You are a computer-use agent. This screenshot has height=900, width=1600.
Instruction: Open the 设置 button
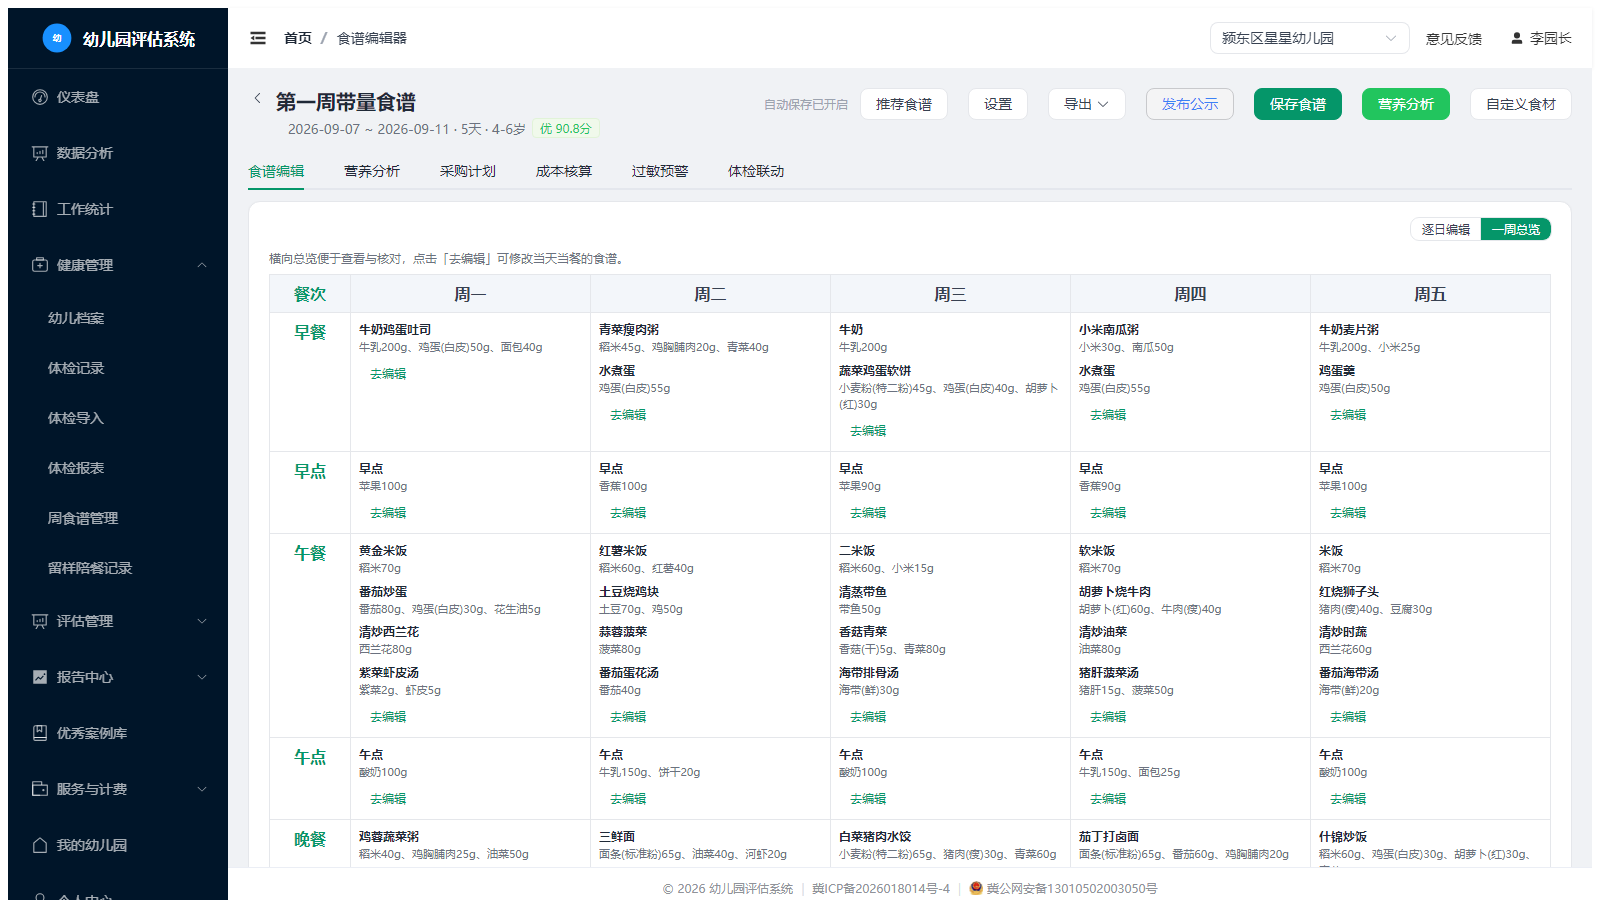[998, 104]
